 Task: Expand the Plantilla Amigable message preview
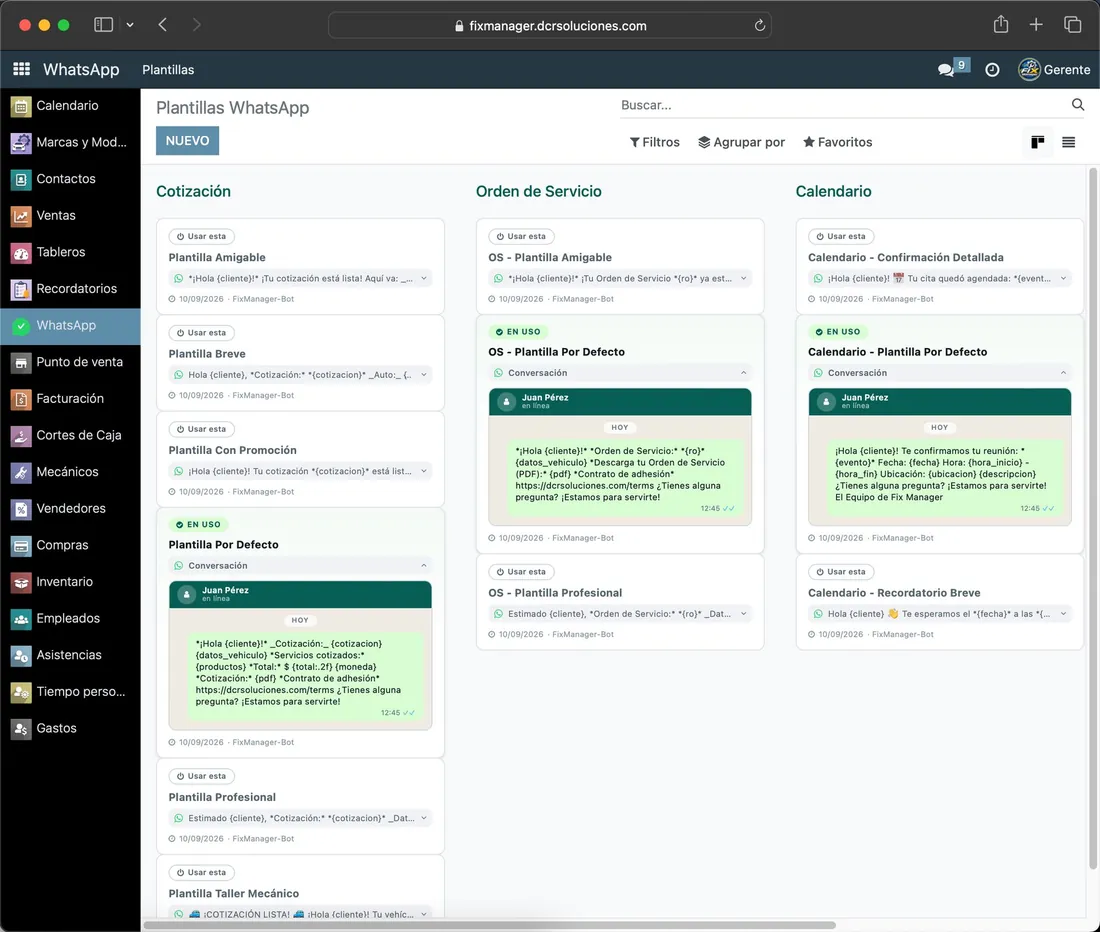tap(300, 278)
